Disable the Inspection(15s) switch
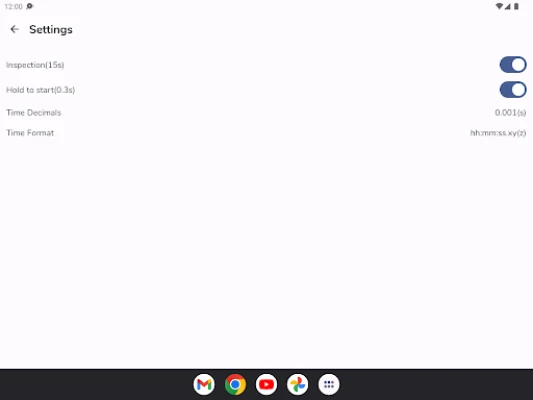The width and height of the screenshot is (533, 400). click(x=513, y=65)
